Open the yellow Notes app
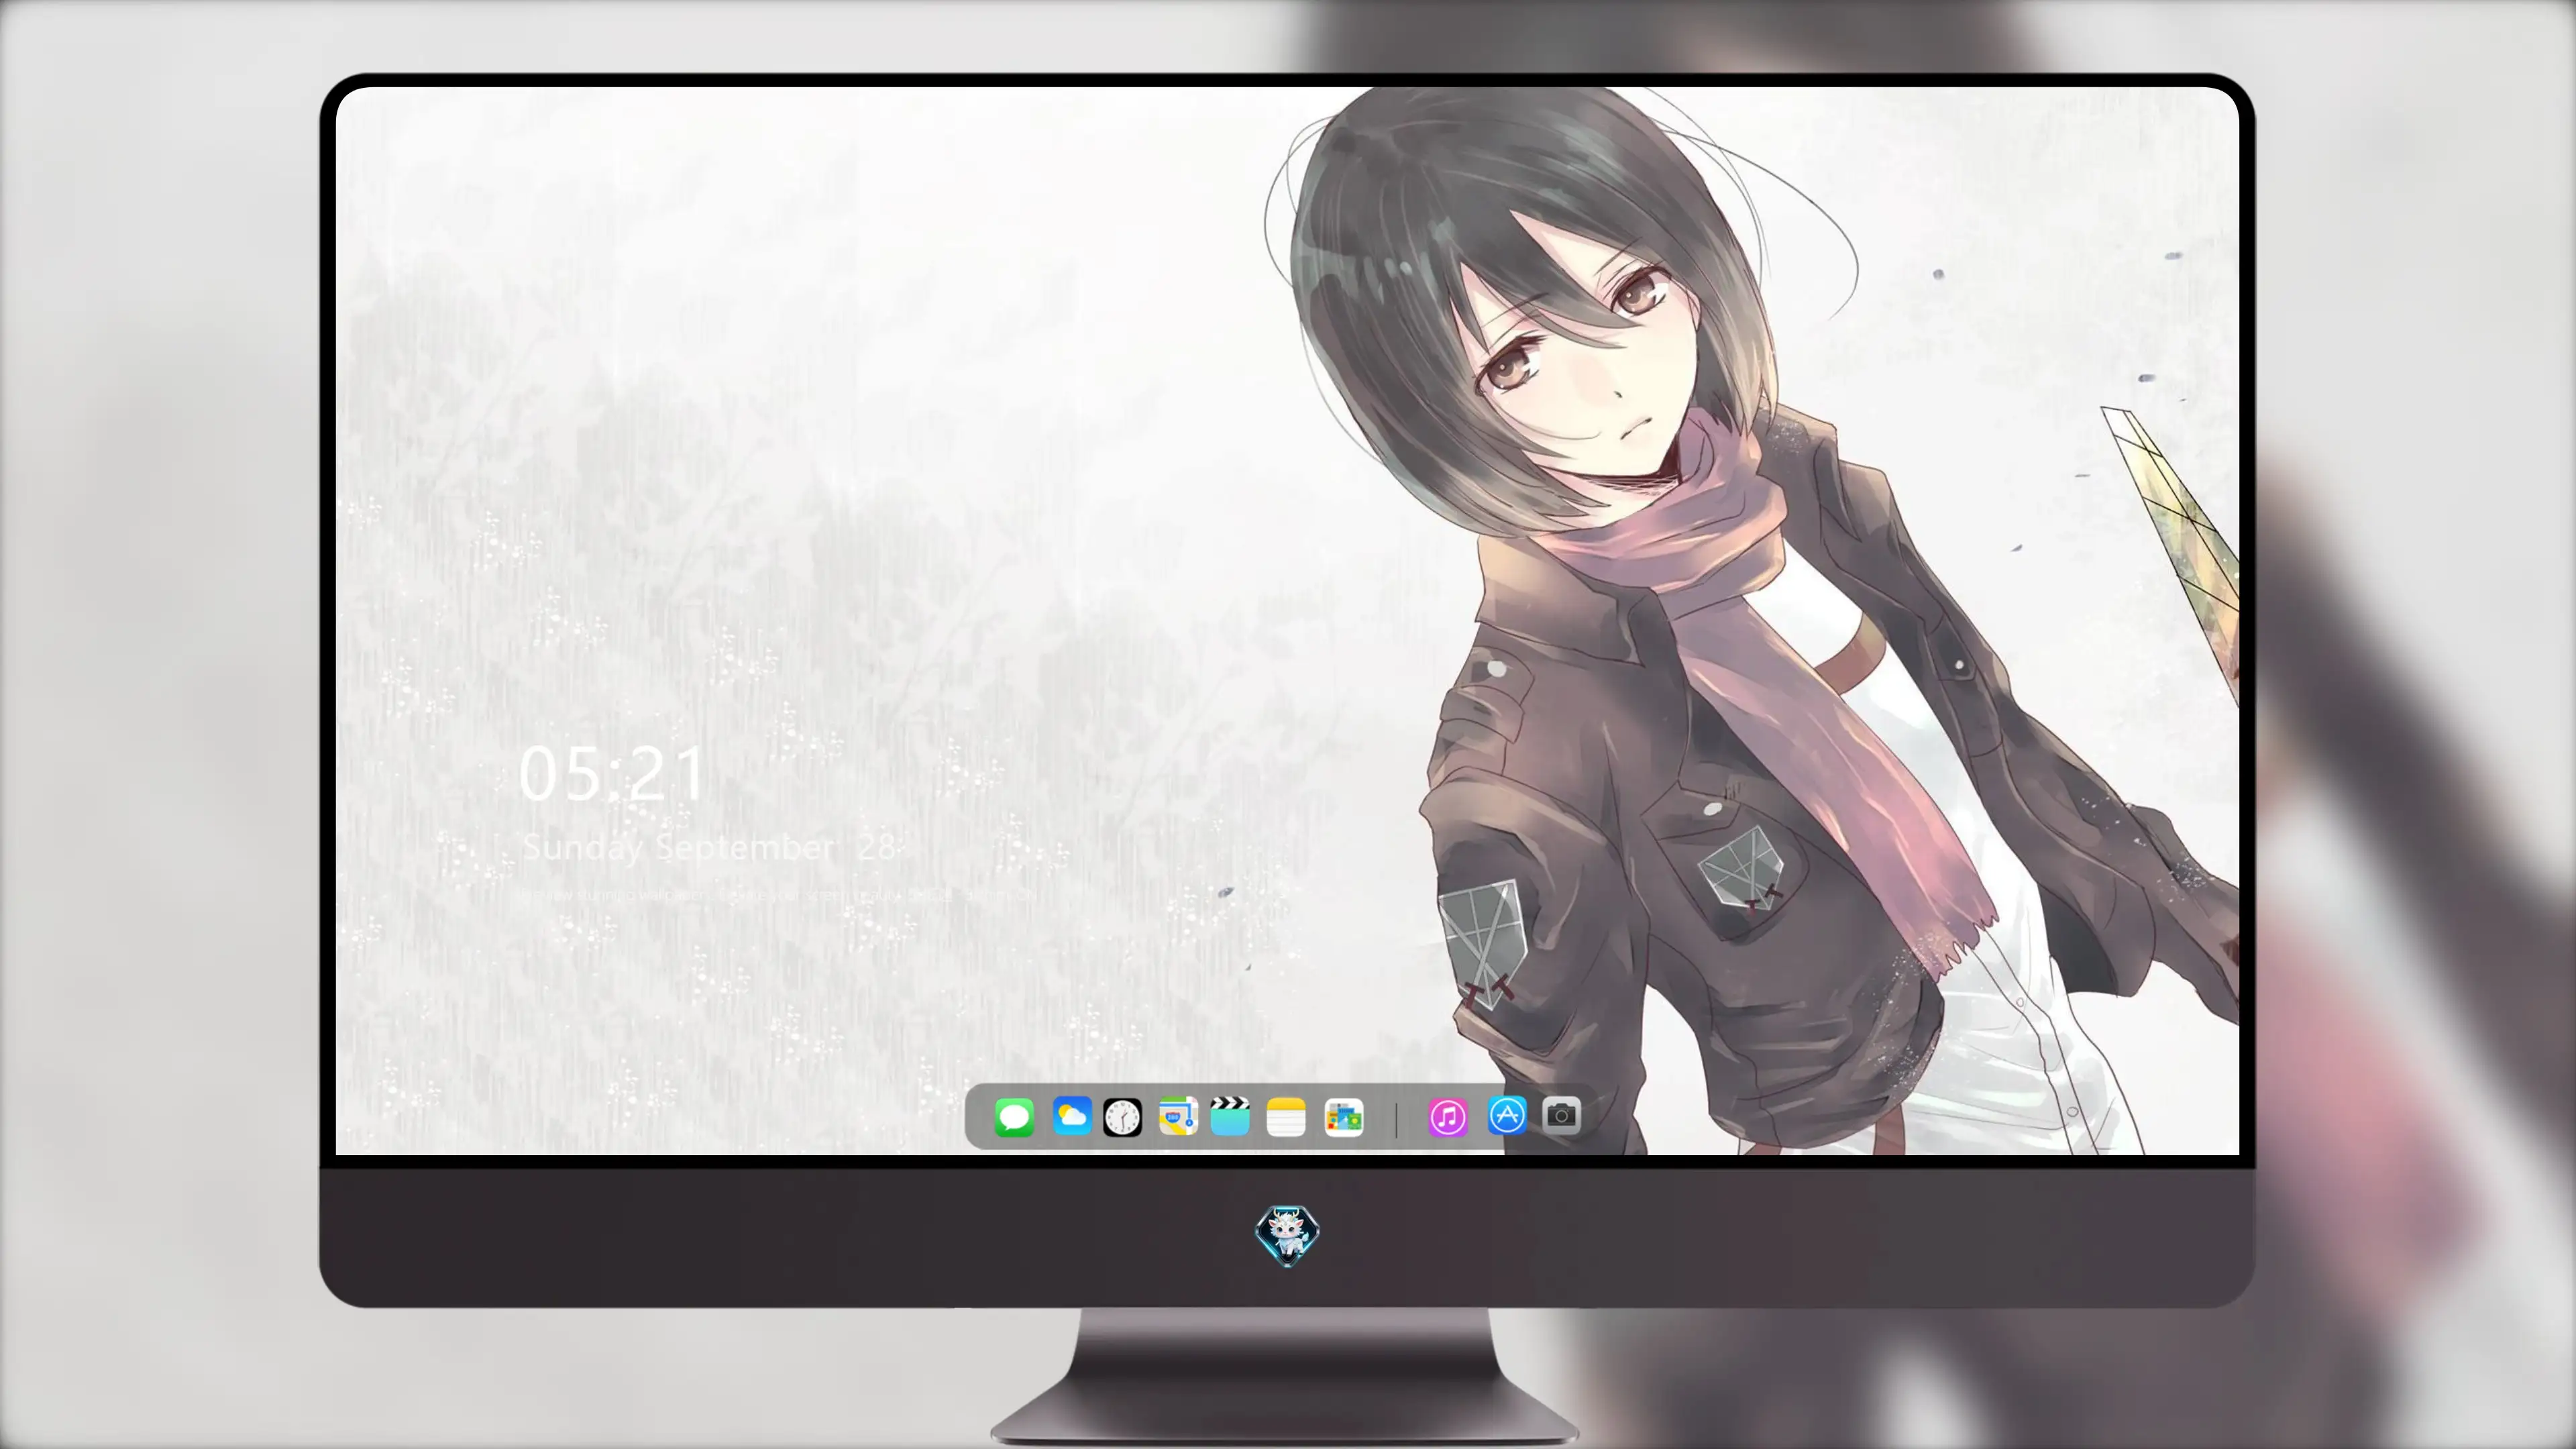 point(1286,1117)
